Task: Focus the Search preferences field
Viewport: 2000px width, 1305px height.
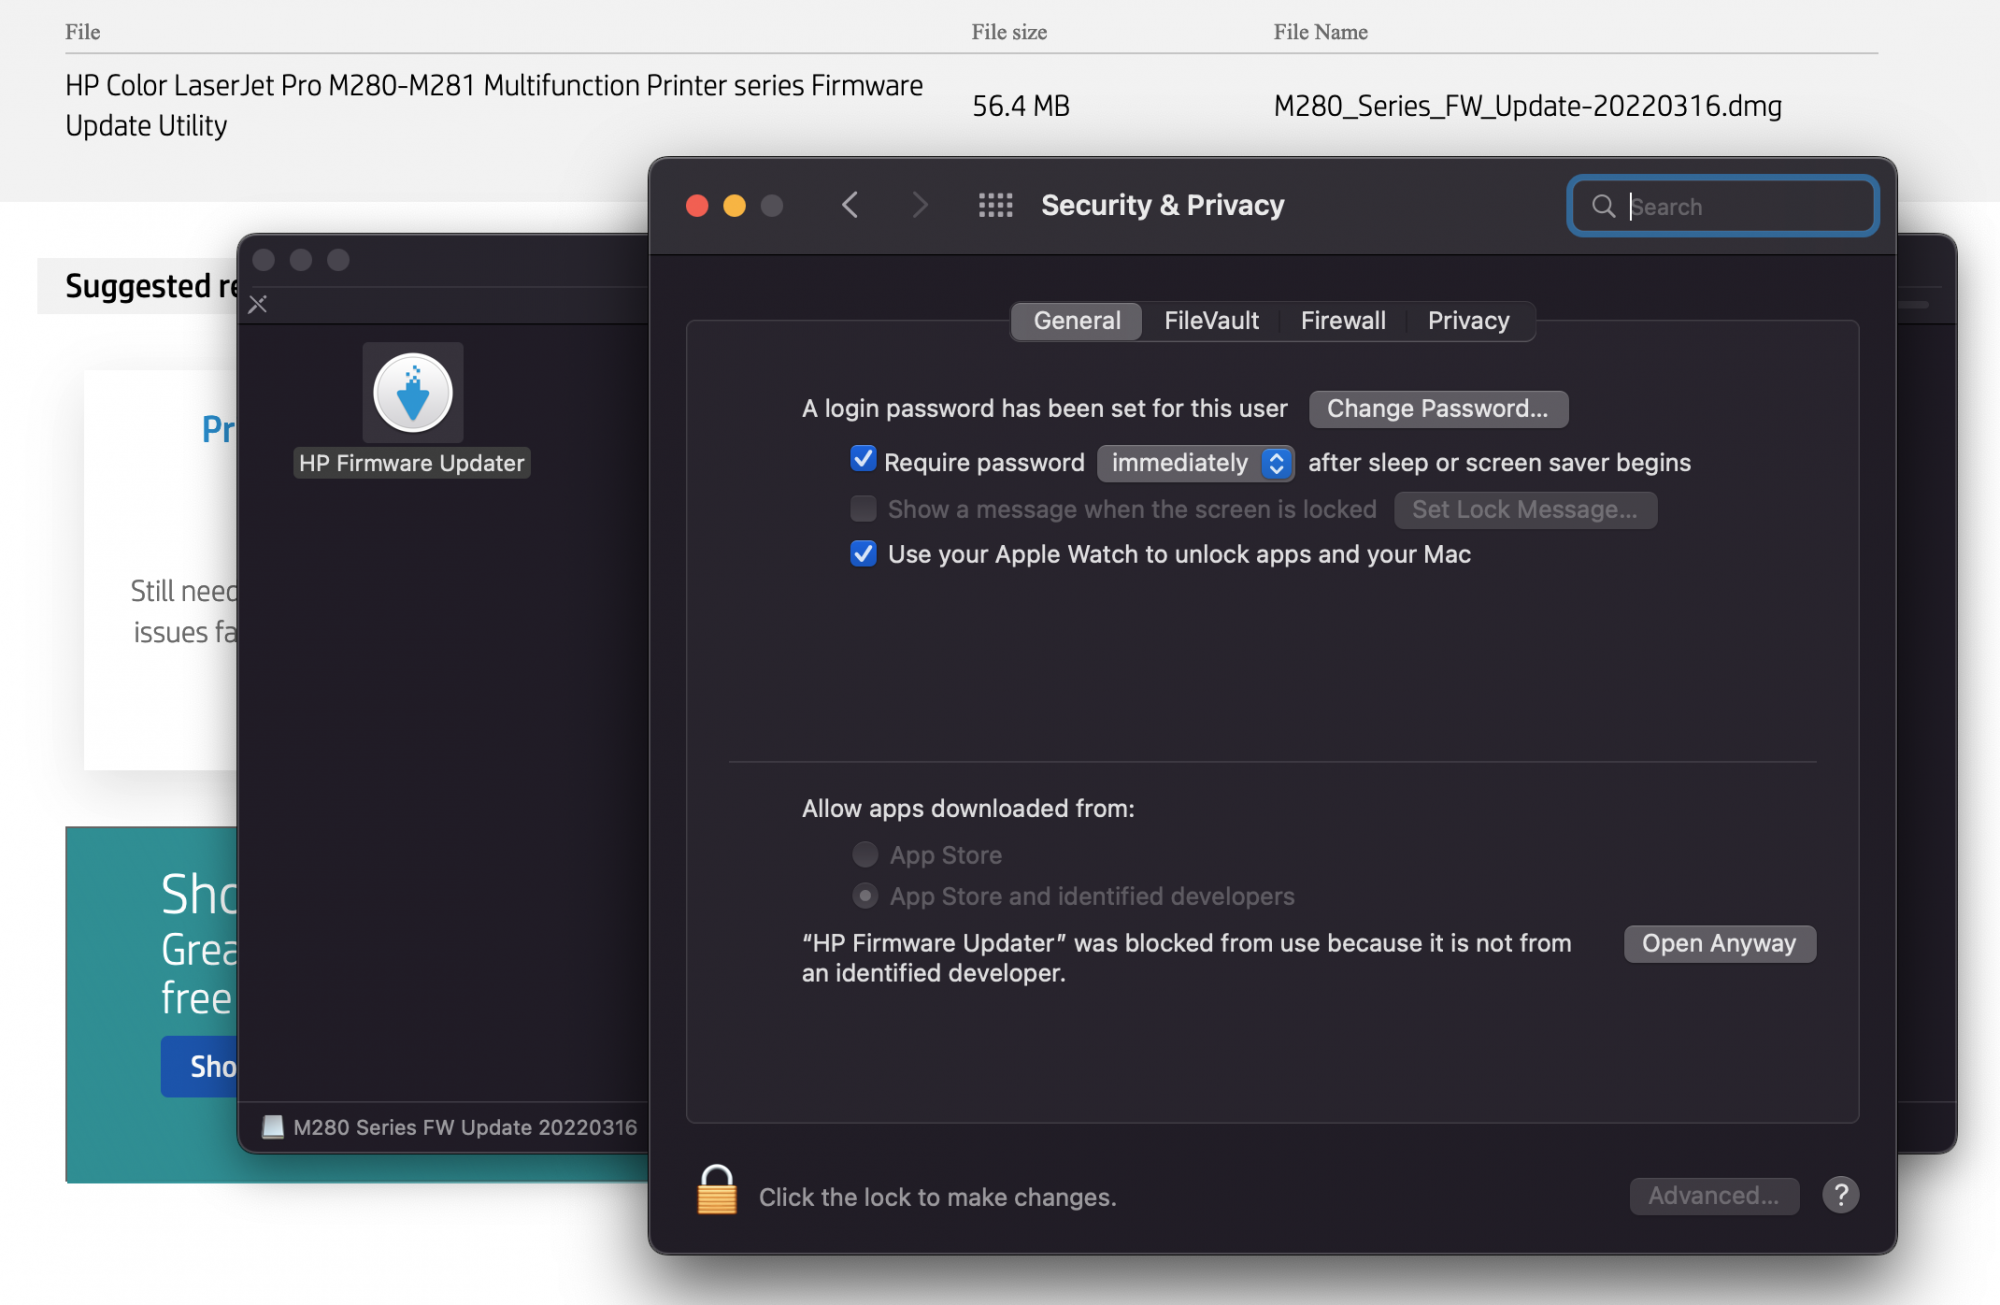Action: coord(1745,207)
